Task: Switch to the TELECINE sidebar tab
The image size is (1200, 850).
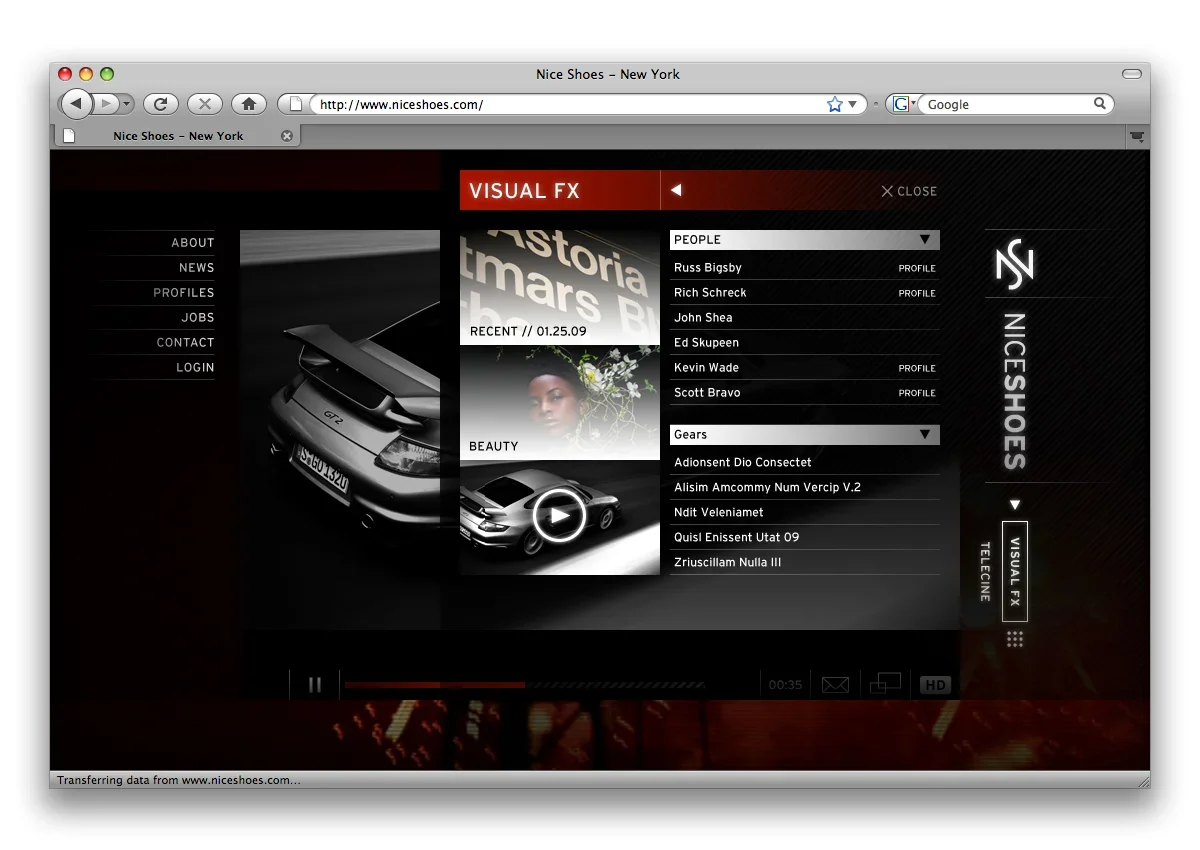Action: pos(984,570)
